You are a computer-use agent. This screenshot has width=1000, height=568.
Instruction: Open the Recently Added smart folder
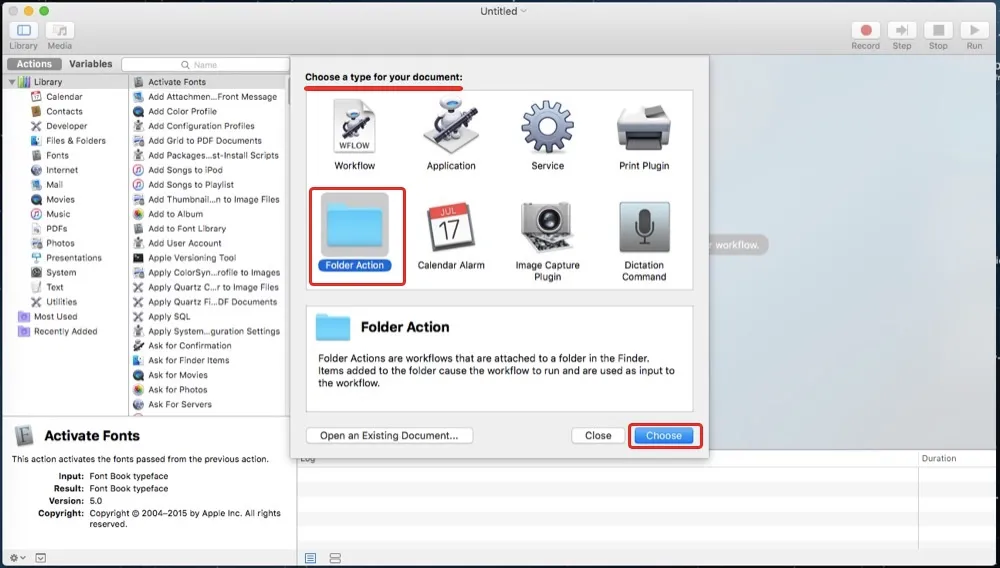pyautogui.click(x=65, y=331)
